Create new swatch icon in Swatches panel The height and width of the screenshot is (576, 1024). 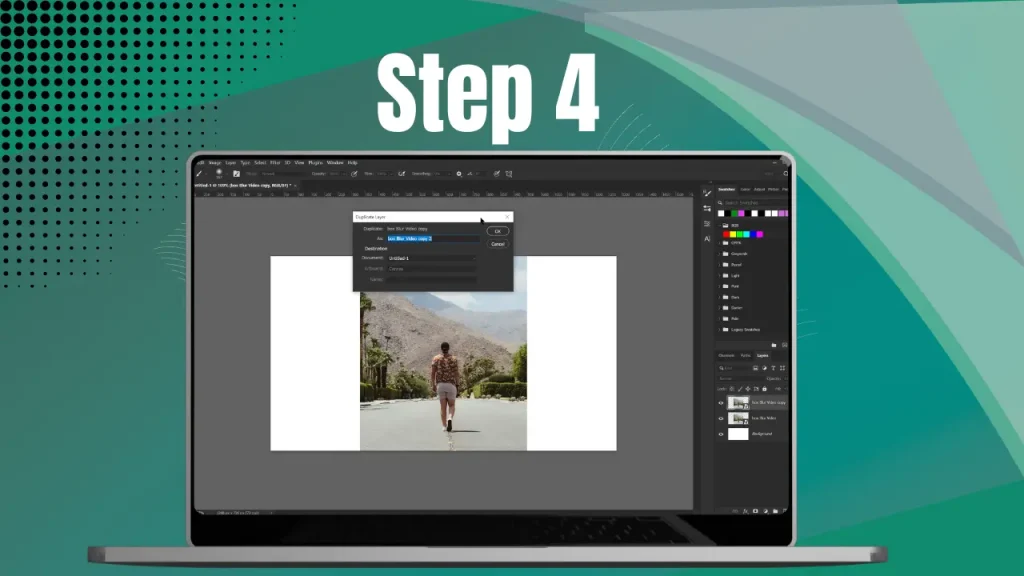tap(784, 345)
